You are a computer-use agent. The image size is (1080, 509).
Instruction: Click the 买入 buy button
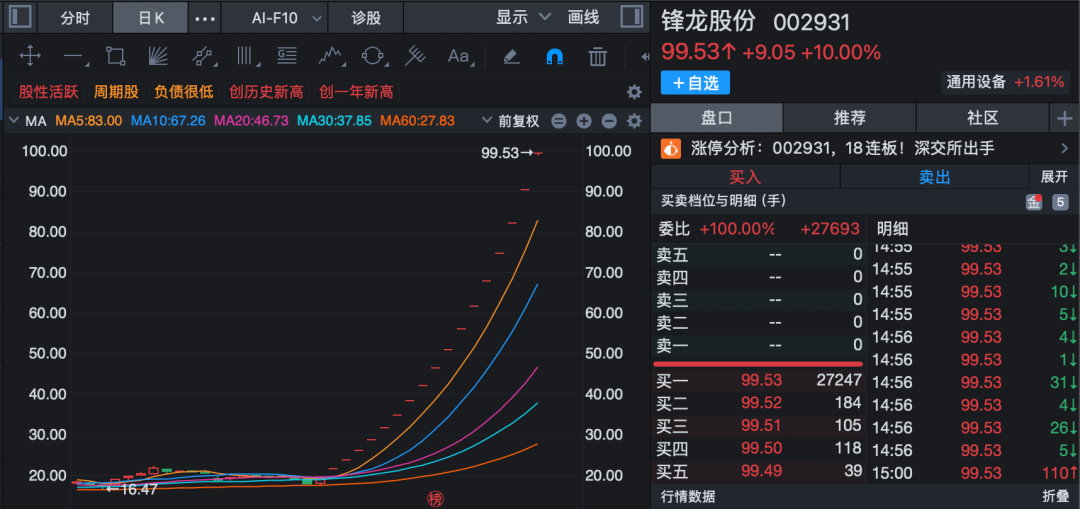click(745, 177)
